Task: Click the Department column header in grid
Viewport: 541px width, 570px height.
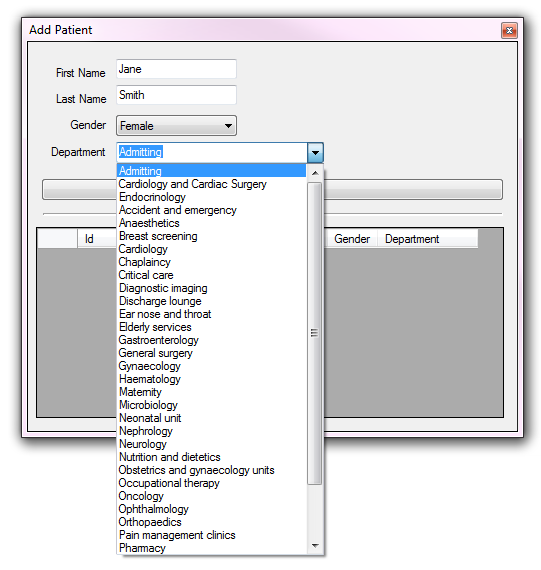Action: pos(428,239)
